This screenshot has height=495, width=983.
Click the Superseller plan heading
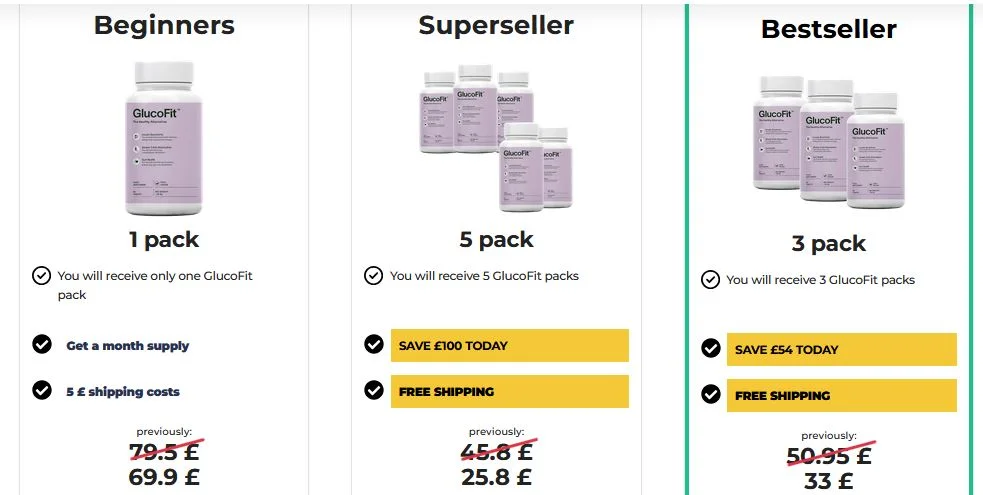496,25
